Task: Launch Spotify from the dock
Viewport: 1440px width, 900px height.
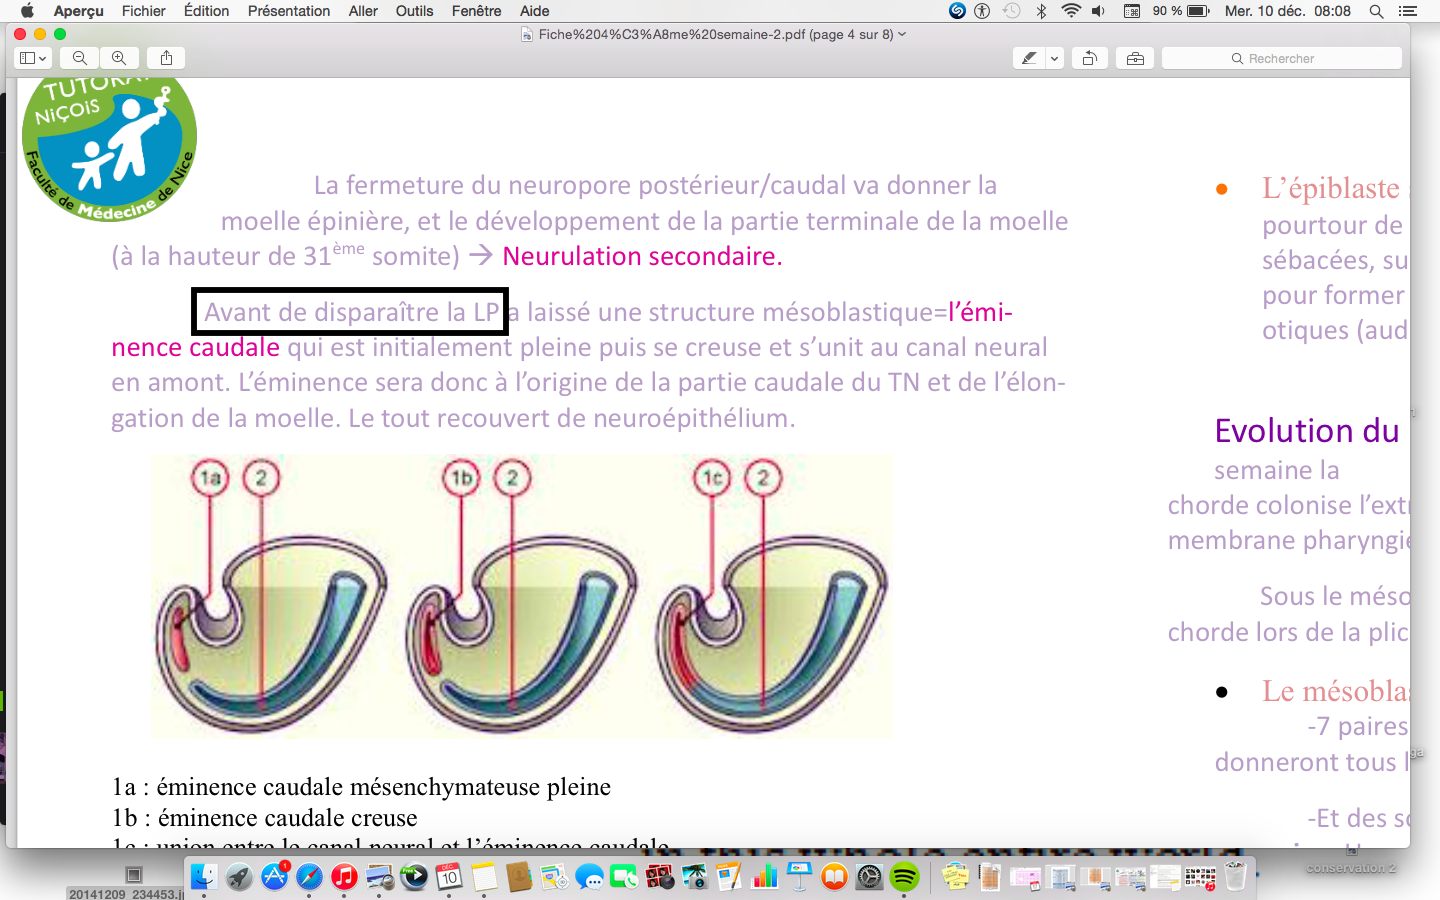Action: [x=904, y=877]
